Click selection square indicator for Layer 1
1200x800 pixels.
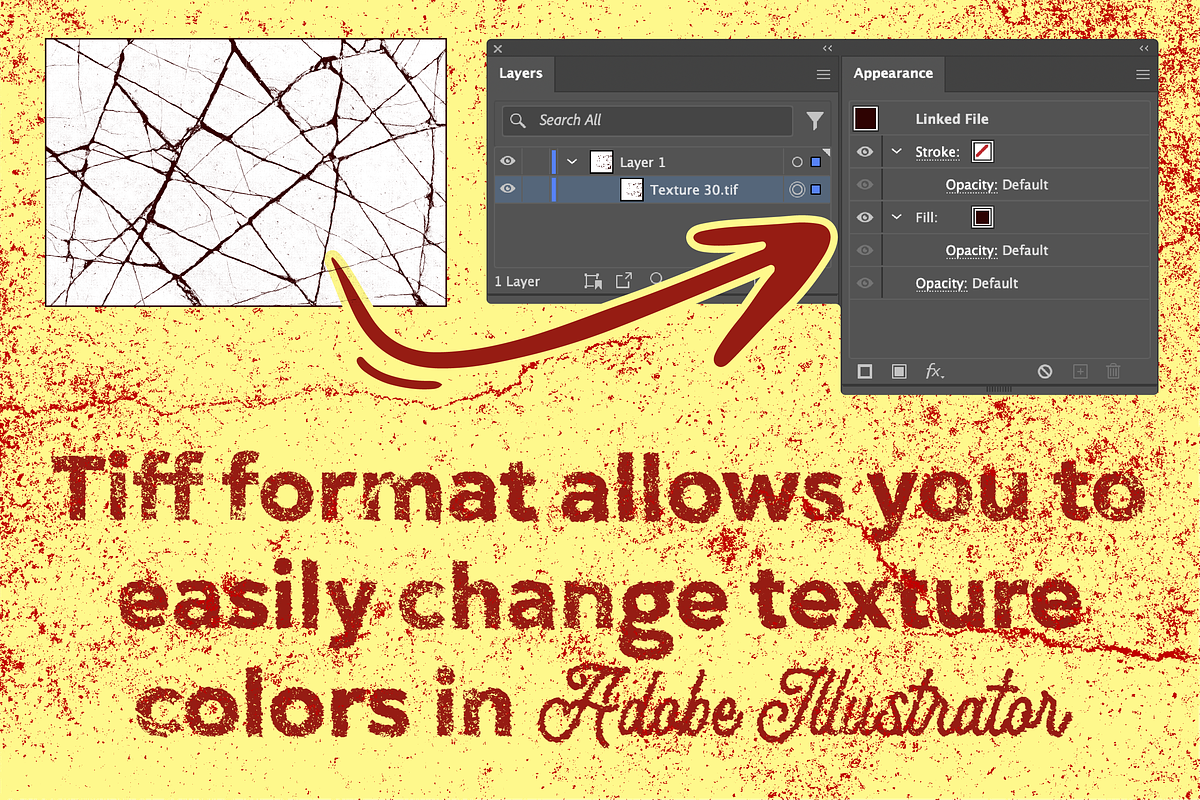[815, 162]
